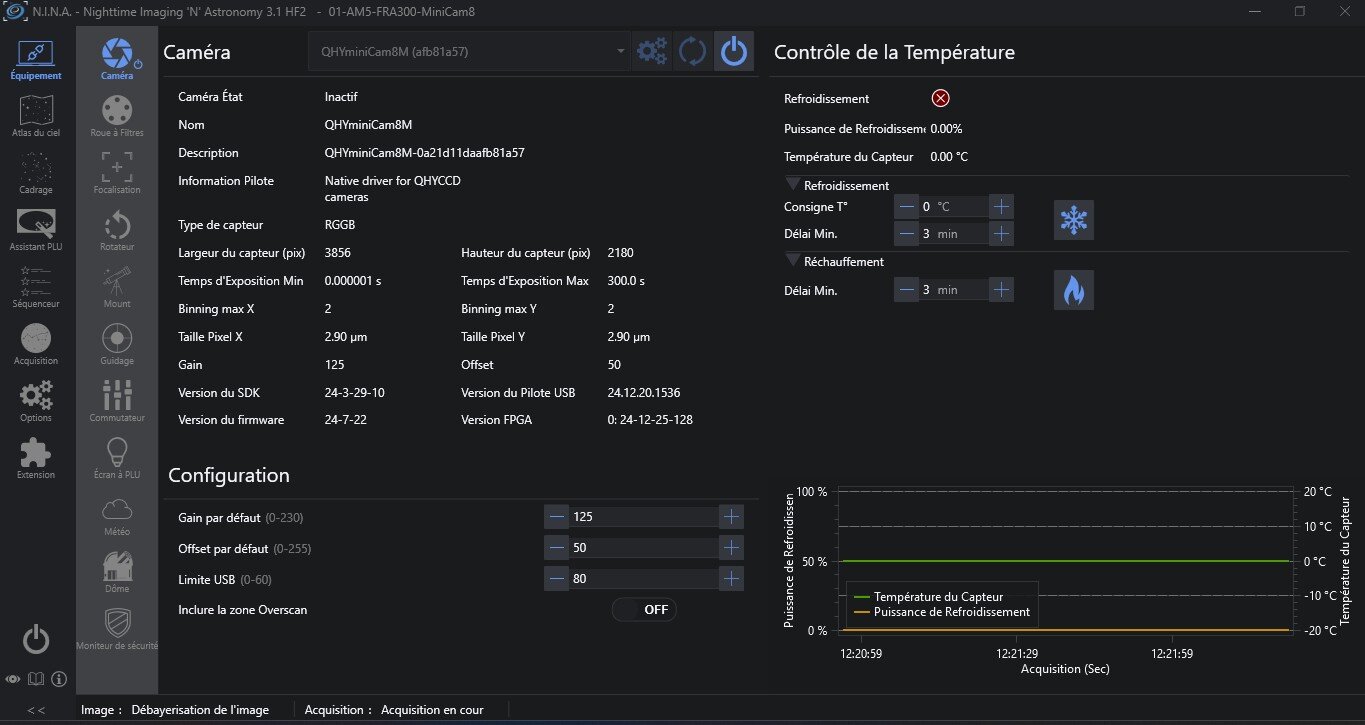Start warming with the flame icon
Screen dimensions: 1365x725
point(1074,290)
